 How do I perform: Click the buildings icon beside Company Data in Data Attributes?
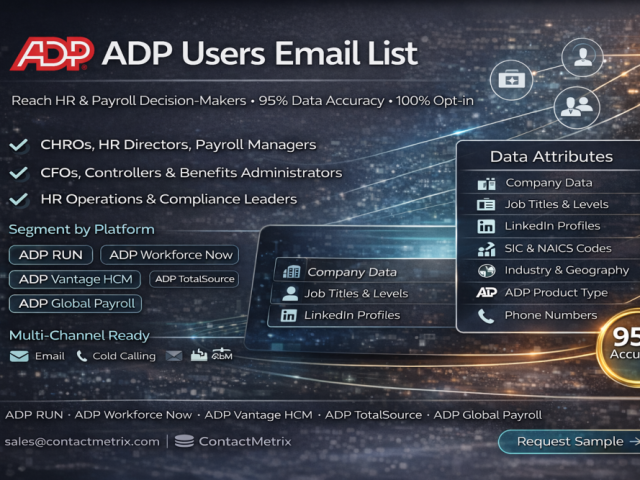pos(487,184)
